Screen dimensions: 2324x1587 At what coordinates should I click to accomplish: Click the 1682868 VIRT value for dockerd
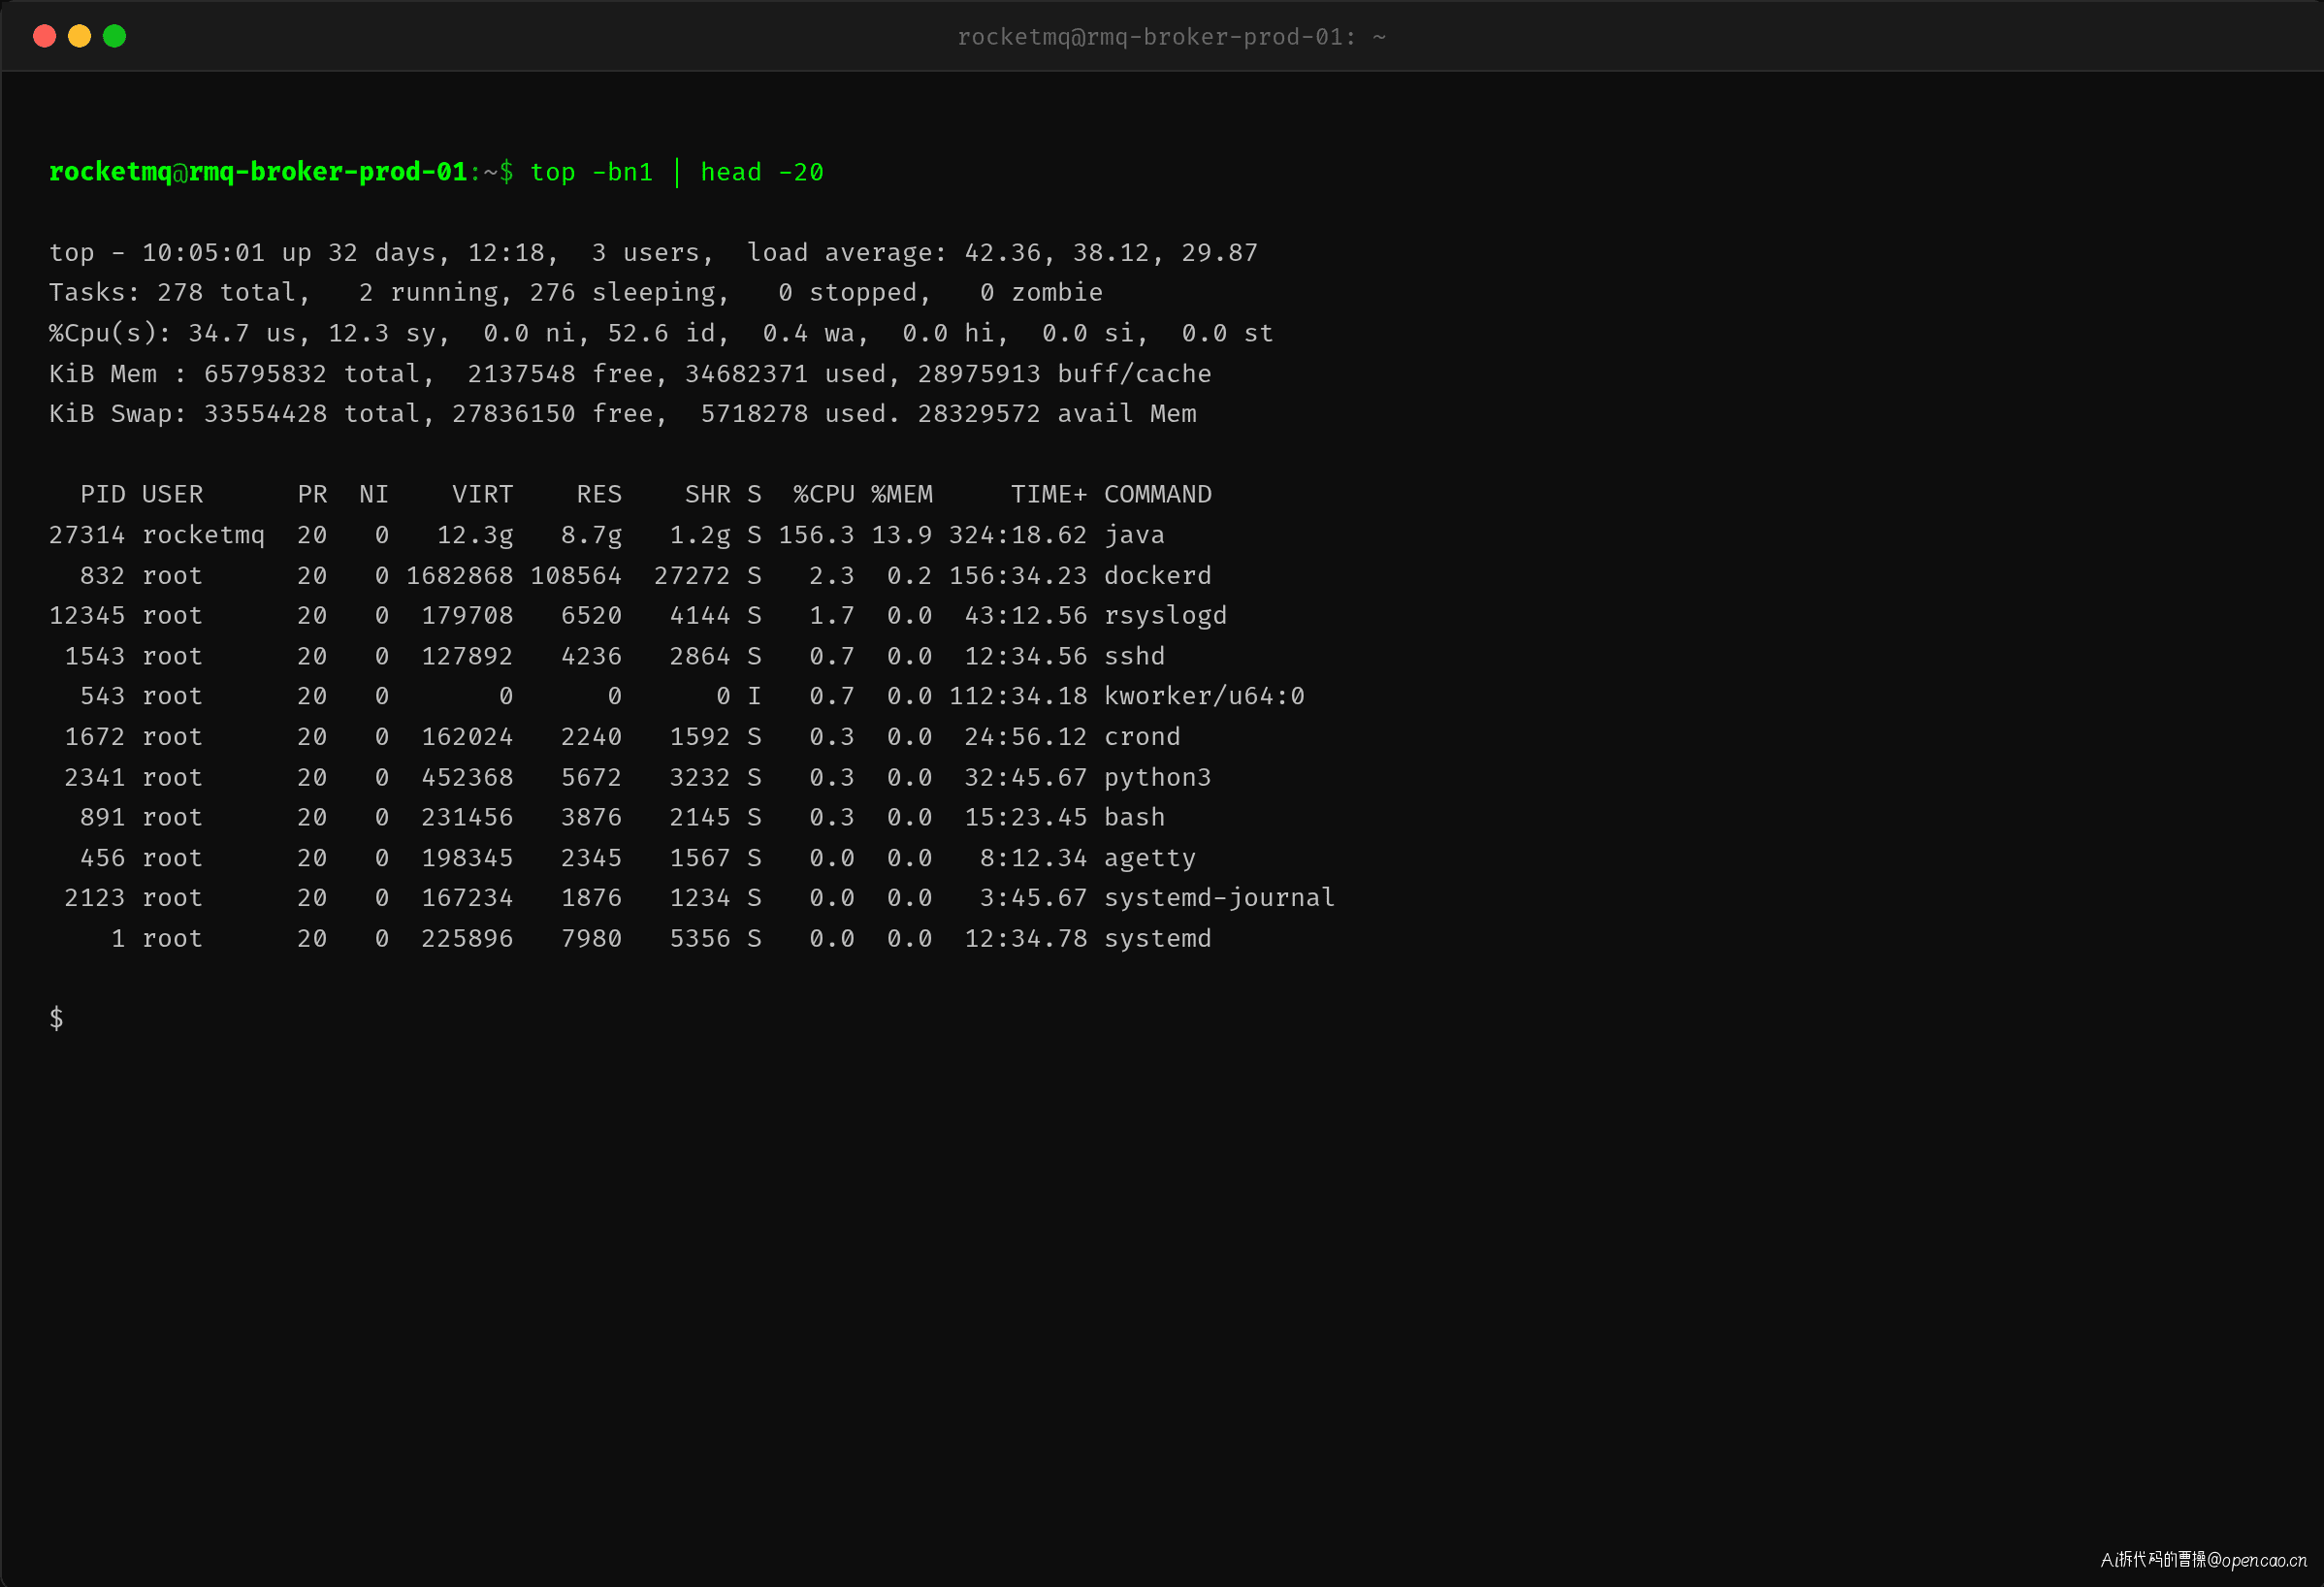tap(459, 575)
